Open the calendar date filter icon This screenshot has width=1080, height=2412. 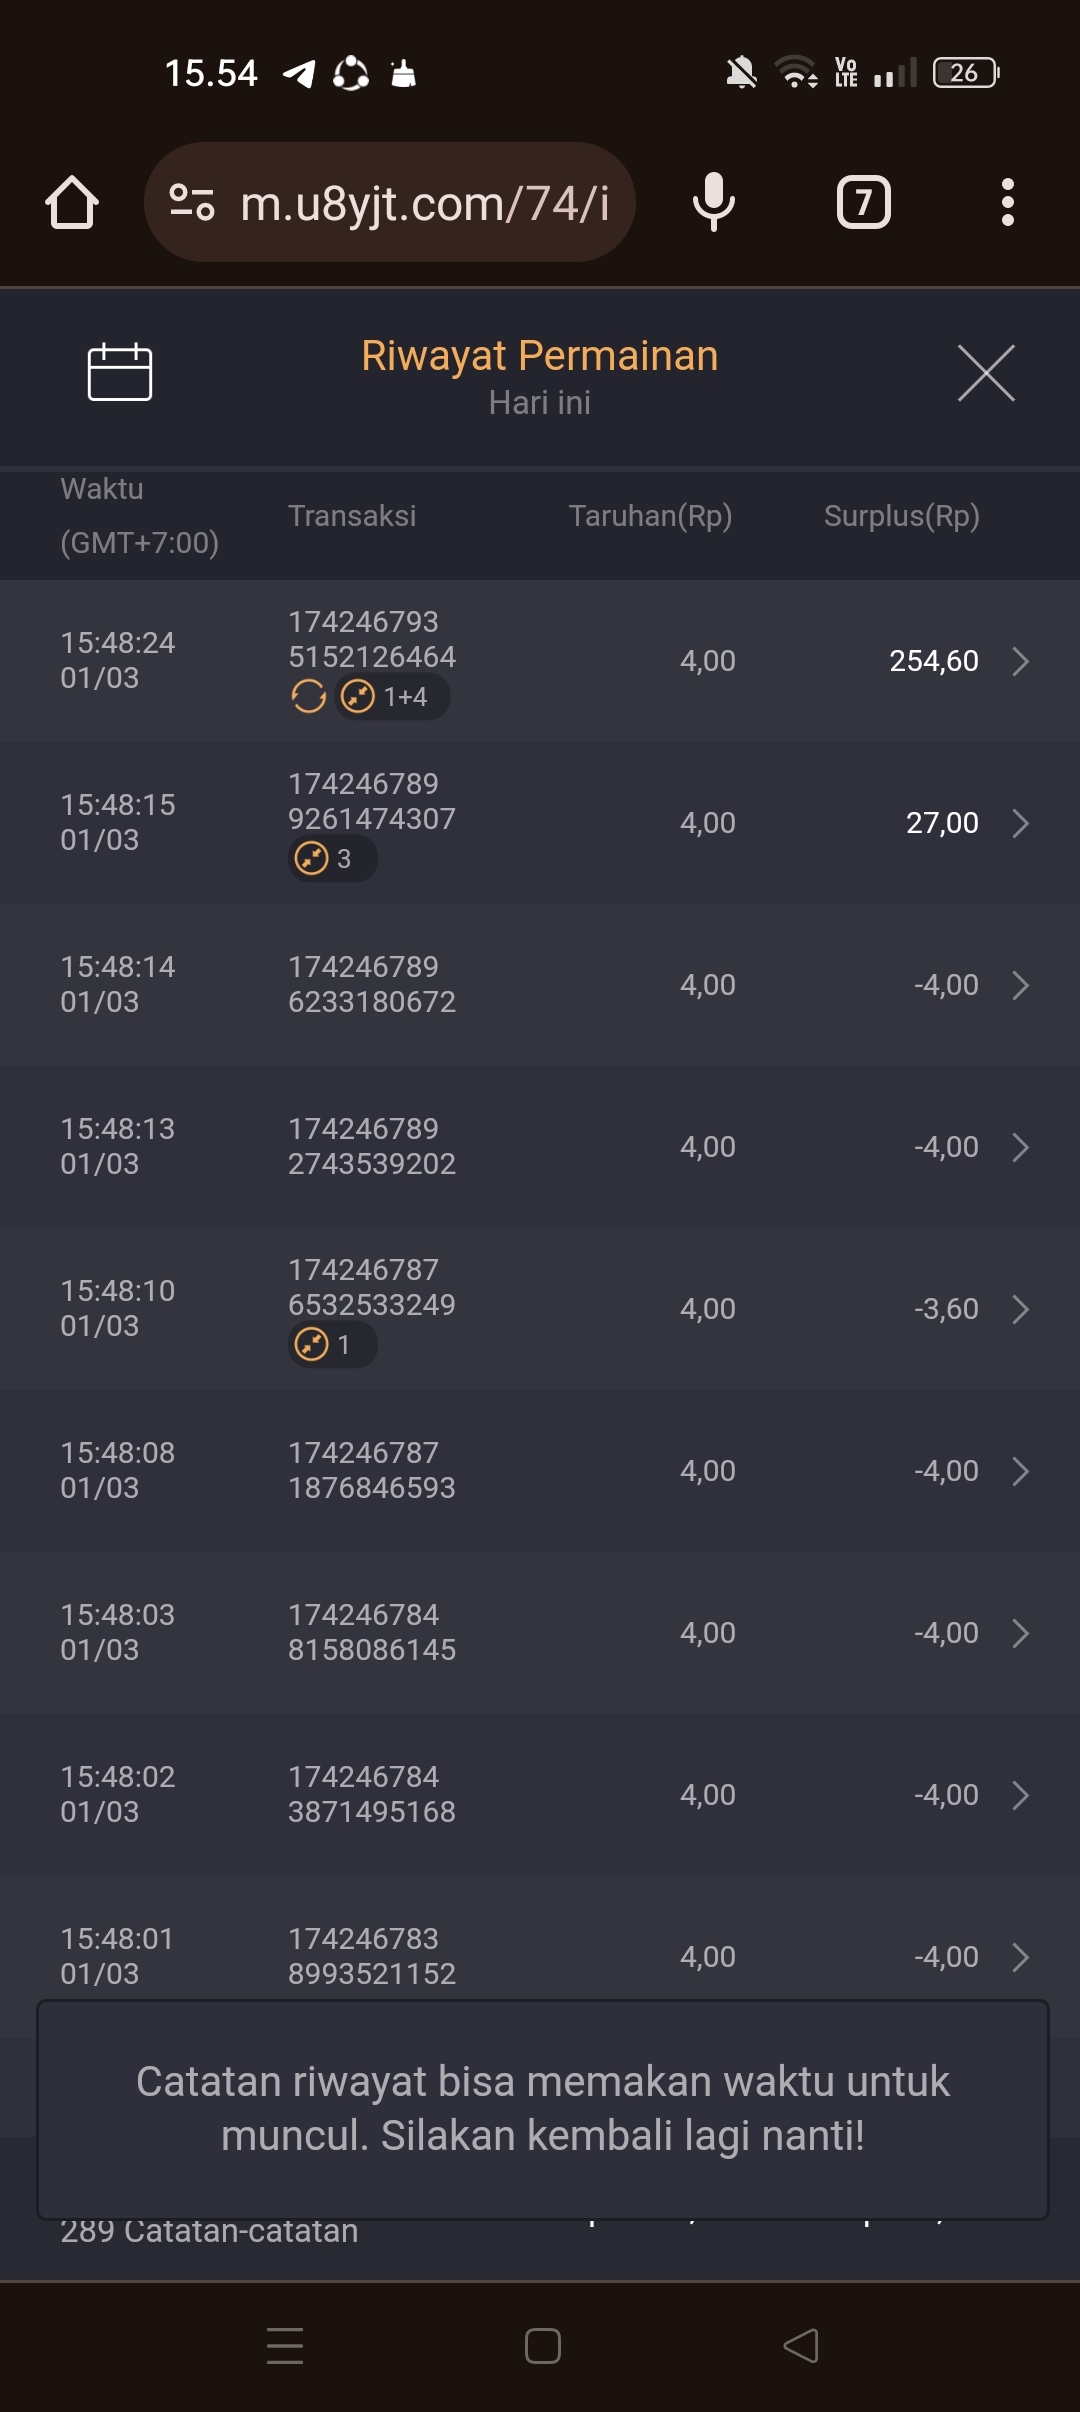pyautogui.click(x=120, y=373)
